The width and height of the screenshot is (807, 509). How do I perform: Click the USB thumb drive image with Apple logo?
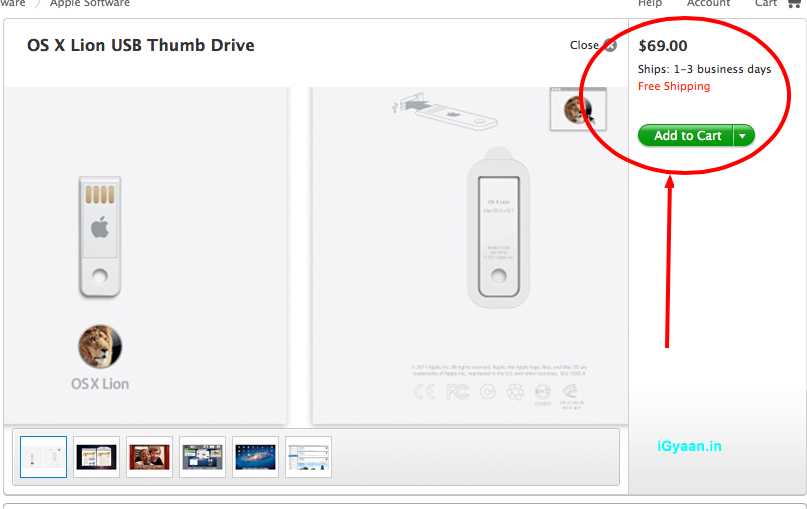click(100, 237)
